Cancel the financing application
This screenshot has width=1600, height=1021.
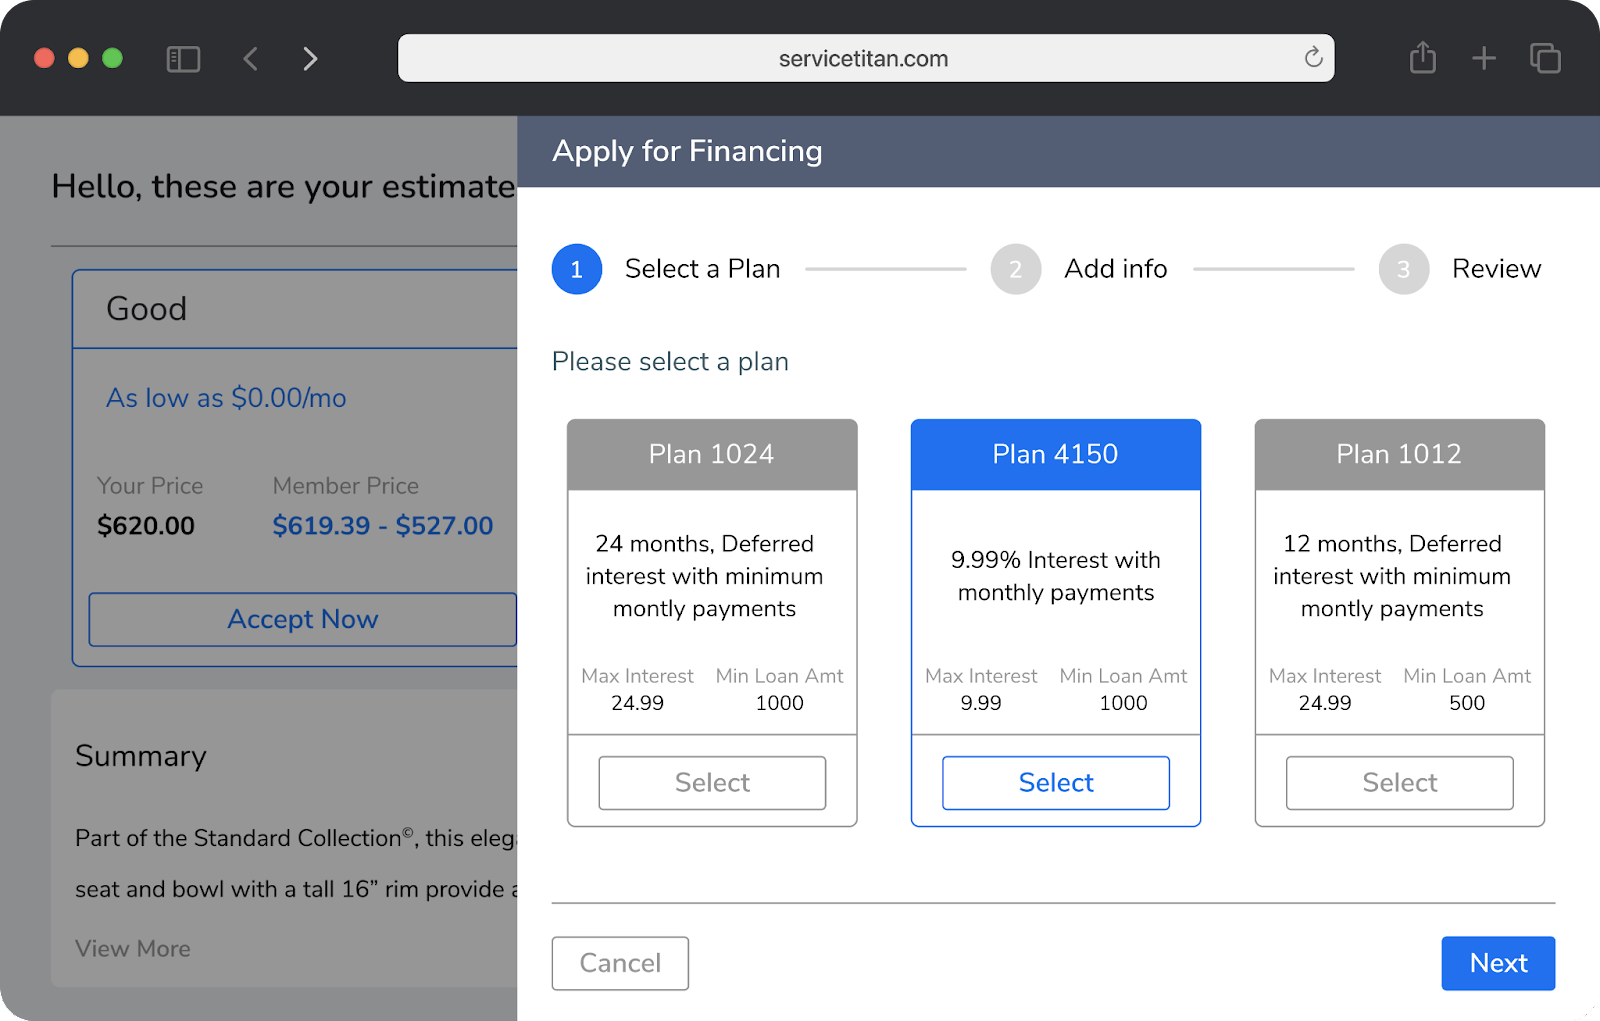coord(620,963)
